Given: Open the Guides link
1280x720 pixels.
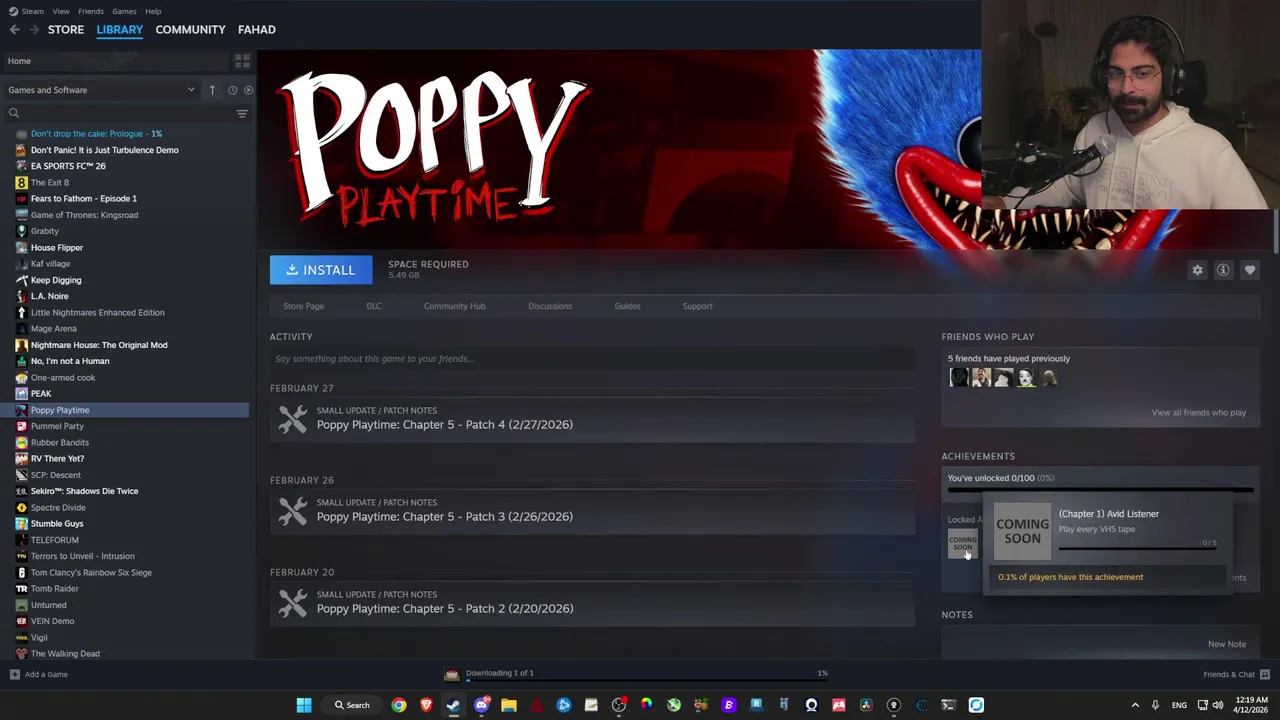Looking at the screenshot, I should [x=627, y=306].
